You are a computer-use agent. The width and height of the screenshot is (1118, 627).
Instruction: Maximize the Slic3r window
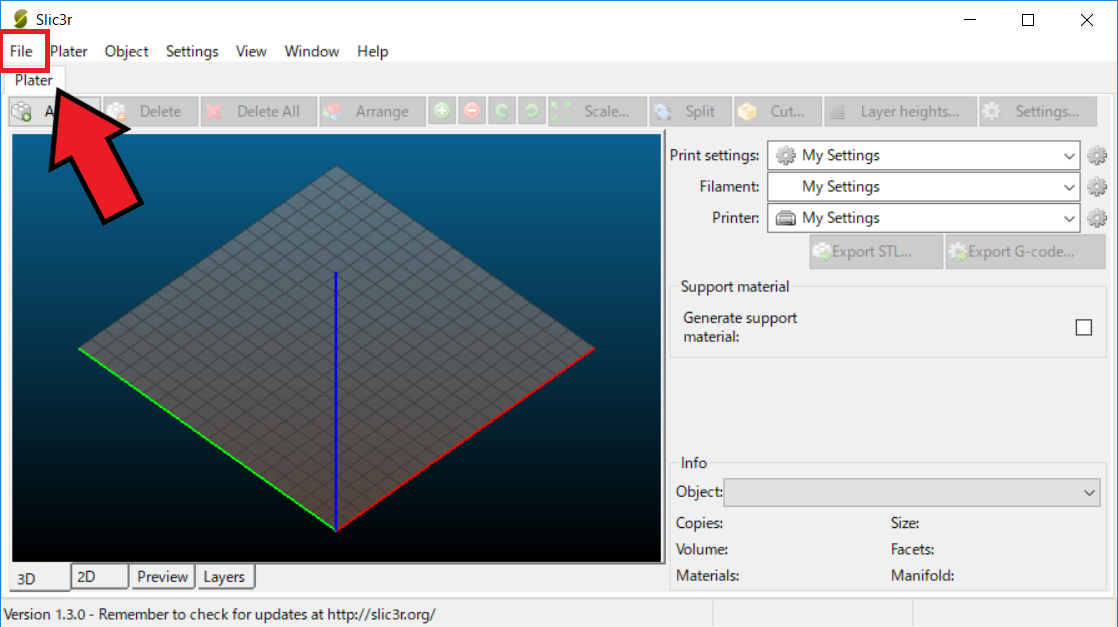pos(1028,20)
